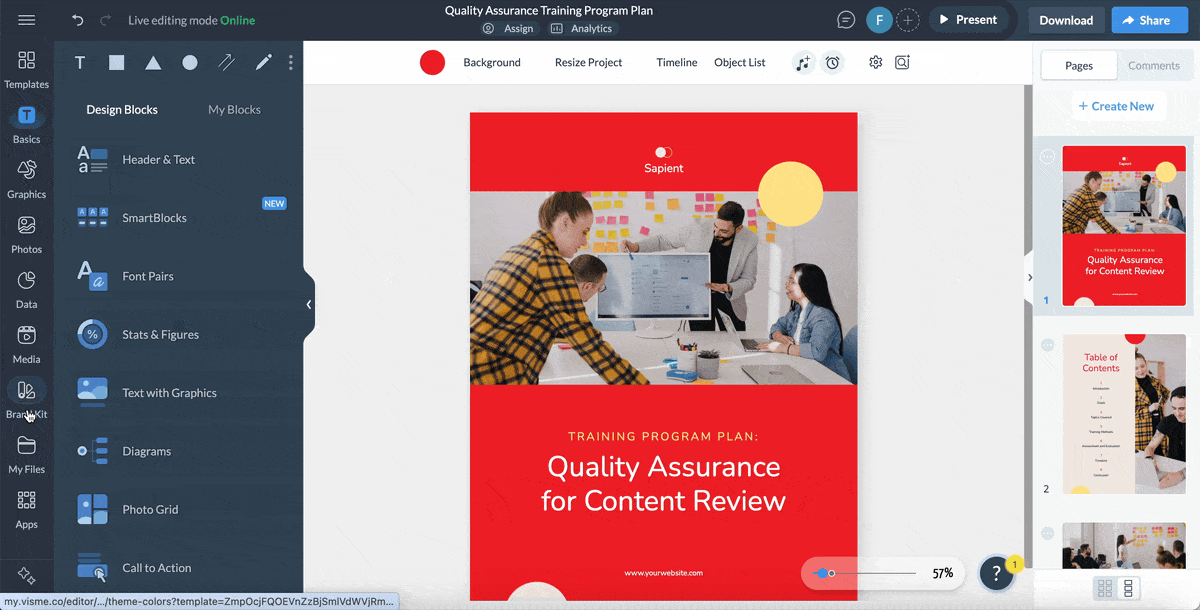
Task: Click the Download button
Action: (1066, 20)
